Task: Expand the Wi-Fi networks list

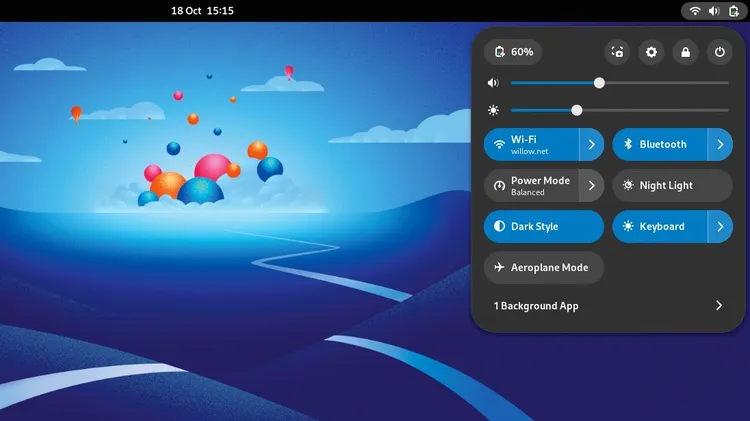Action: pyautogui.click(x=592, y=144)
